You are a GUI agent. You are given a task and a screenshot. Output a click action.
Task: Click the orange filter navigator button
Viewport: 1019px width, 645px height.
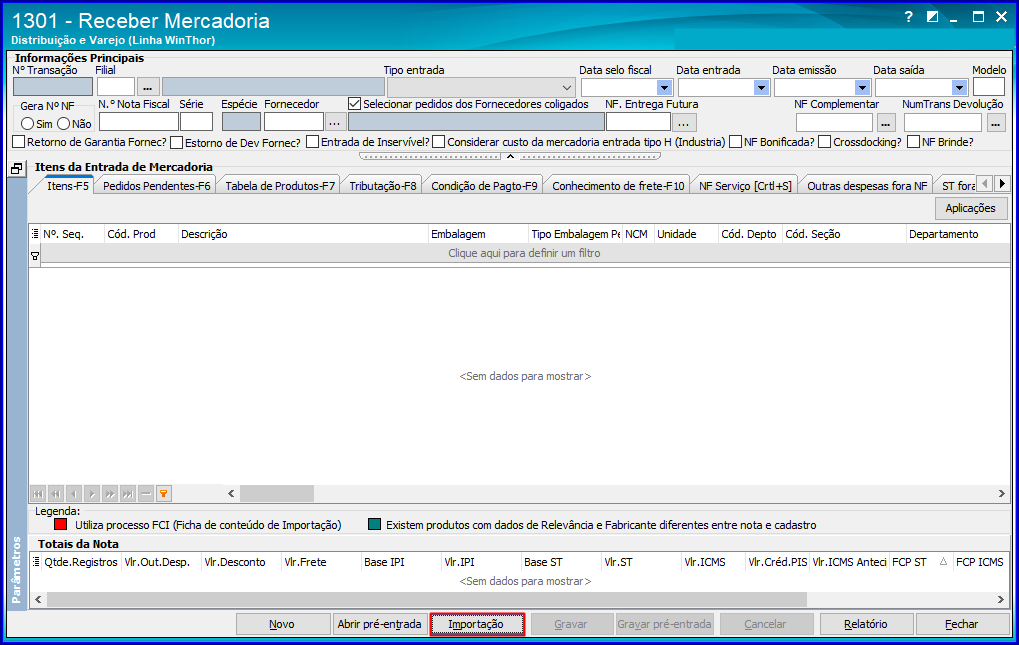(164, 494)
